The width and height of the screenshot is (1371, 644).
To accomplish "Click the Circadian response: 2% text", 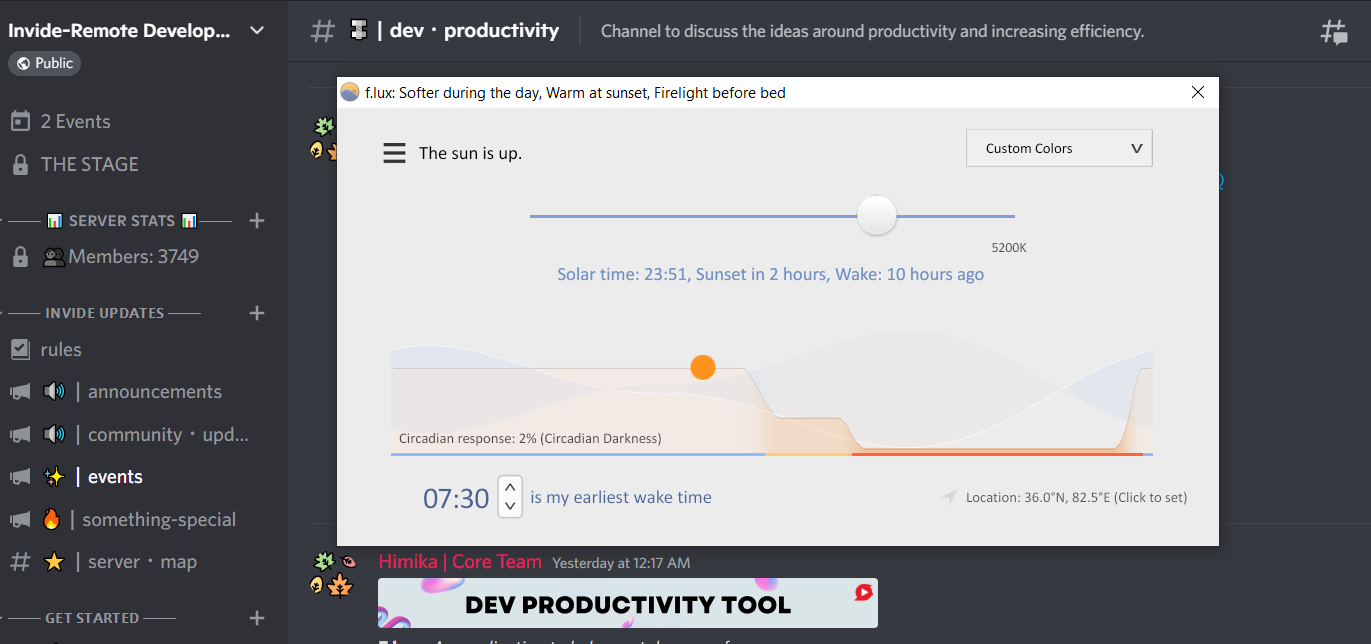I will pos(530,438).
